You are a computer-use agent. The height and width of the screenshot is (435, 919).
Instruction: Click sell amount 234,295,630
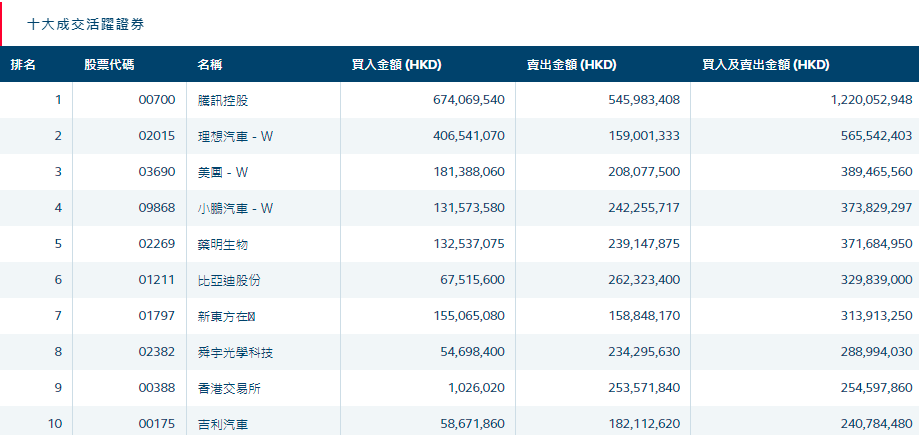(644, 352)
